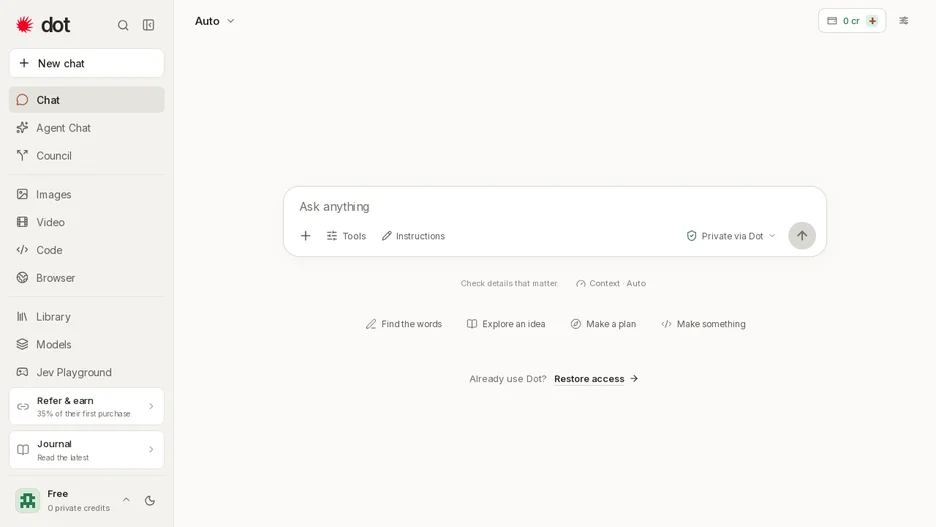This screenshot has height=527, width=936.
Task: Open the settings sliders icon at top right
Action: (904, 21)
